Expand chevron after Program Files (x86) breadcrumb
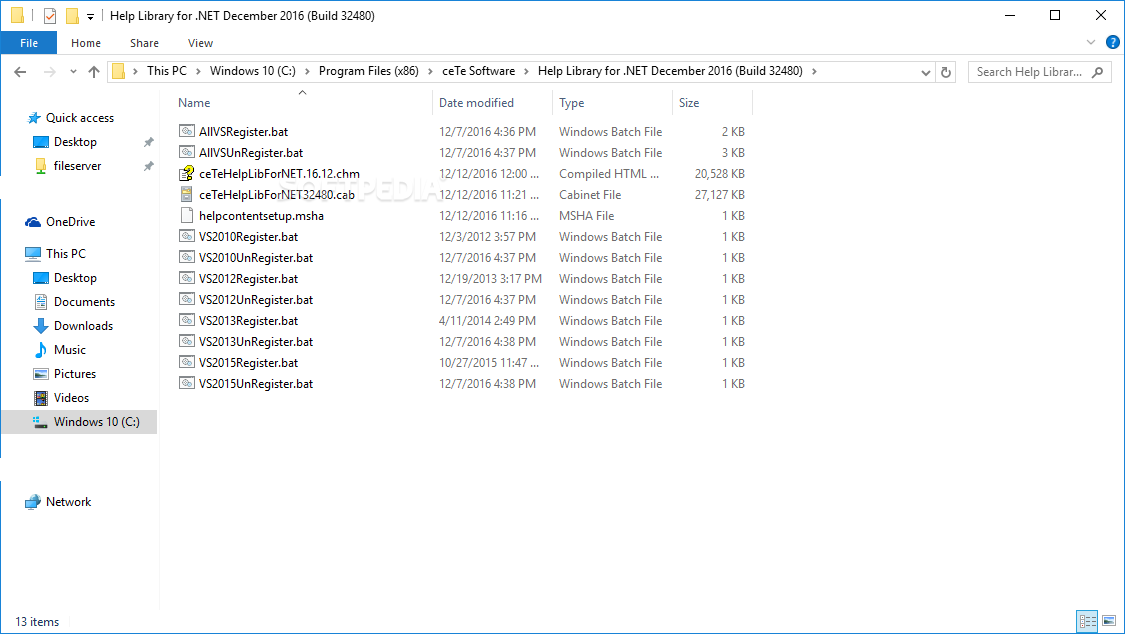This screenshot has height=634, width=1125. click(x=430, y=71)
